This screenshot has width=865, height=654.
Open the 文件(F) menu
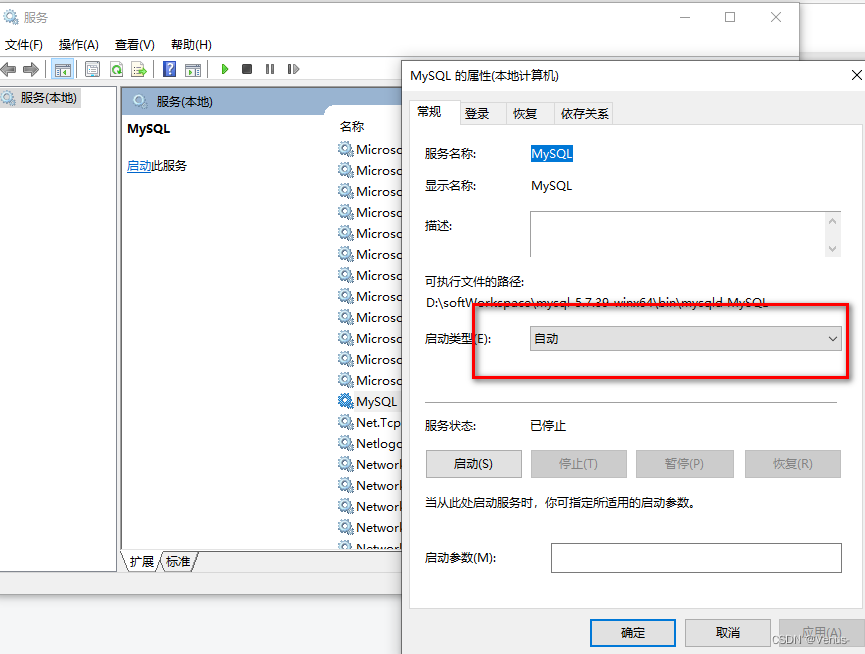point(23,45)
